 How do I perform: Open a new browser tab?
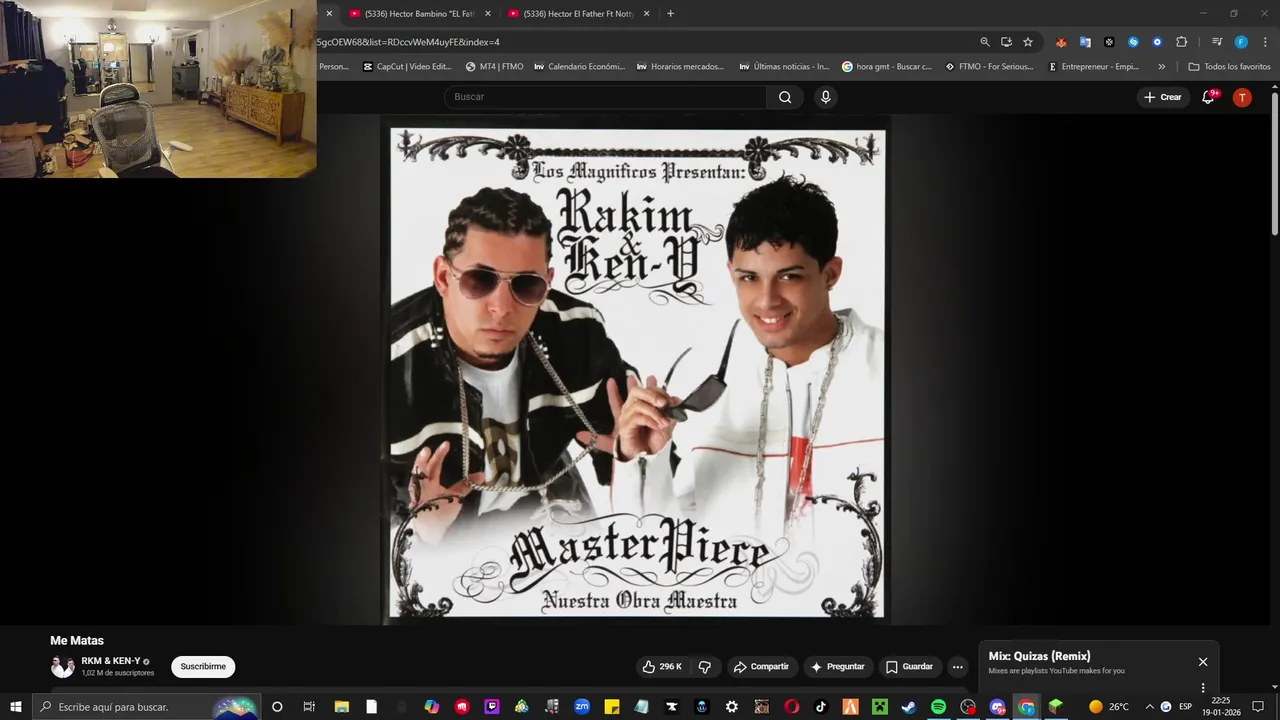(x=670, y=14)
